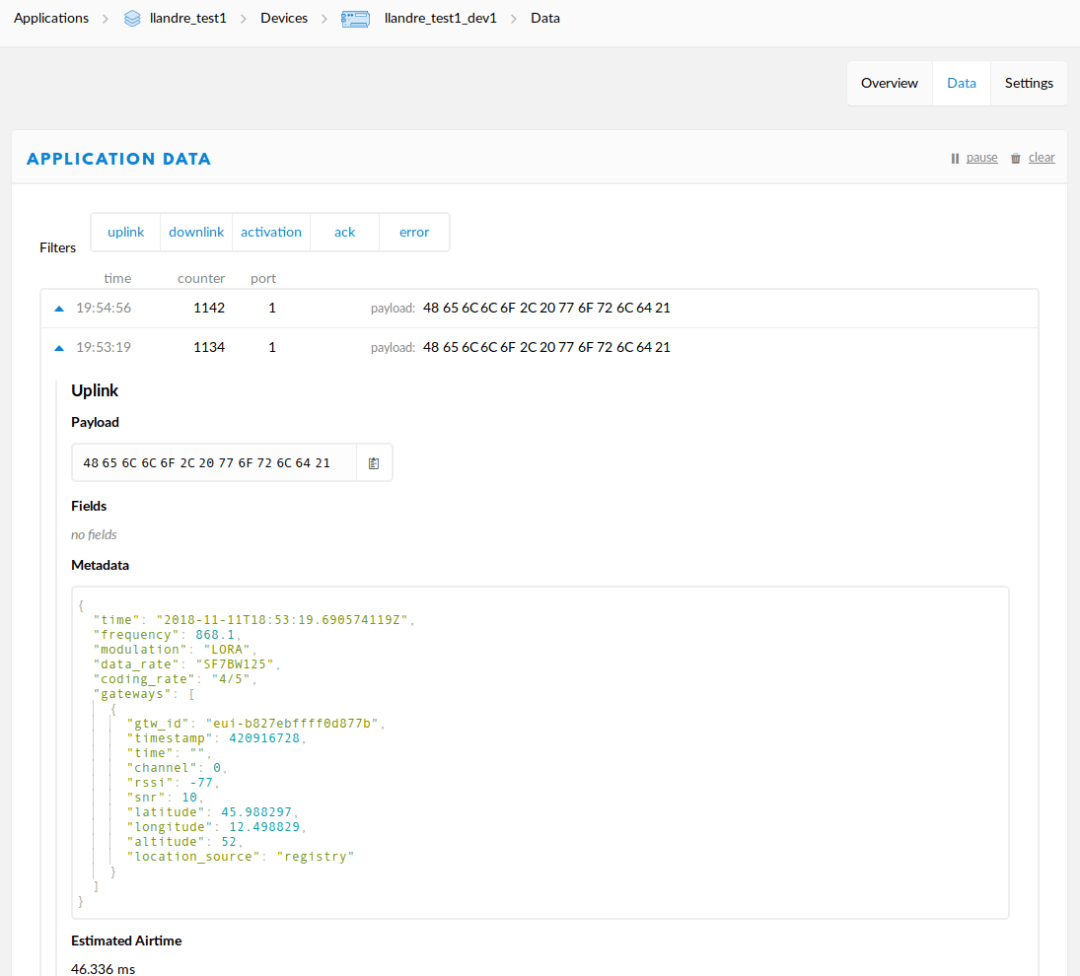This screenshot has width=1080, height=976.
Task: Toggle the downlink filter
Action: pos(196,232)
